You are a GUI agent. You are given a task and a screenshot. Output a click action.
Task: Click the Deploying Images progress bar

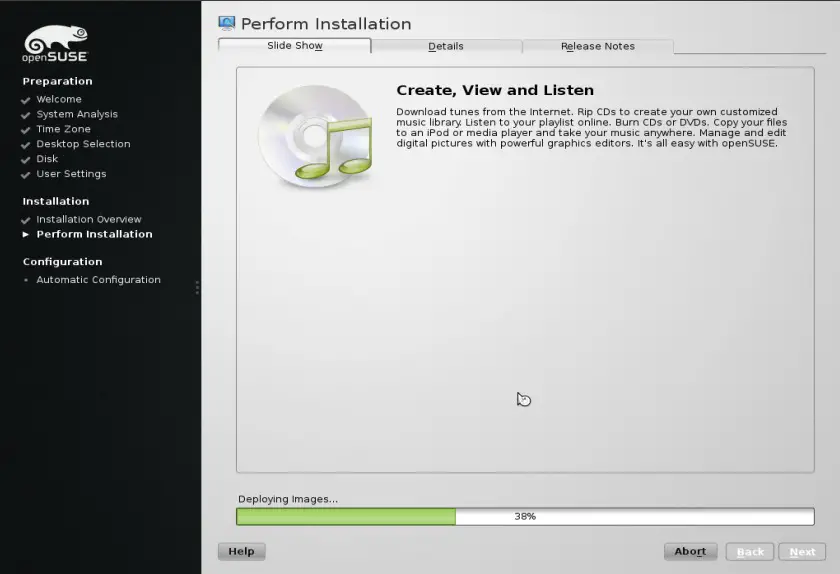[x=525, y=517]
